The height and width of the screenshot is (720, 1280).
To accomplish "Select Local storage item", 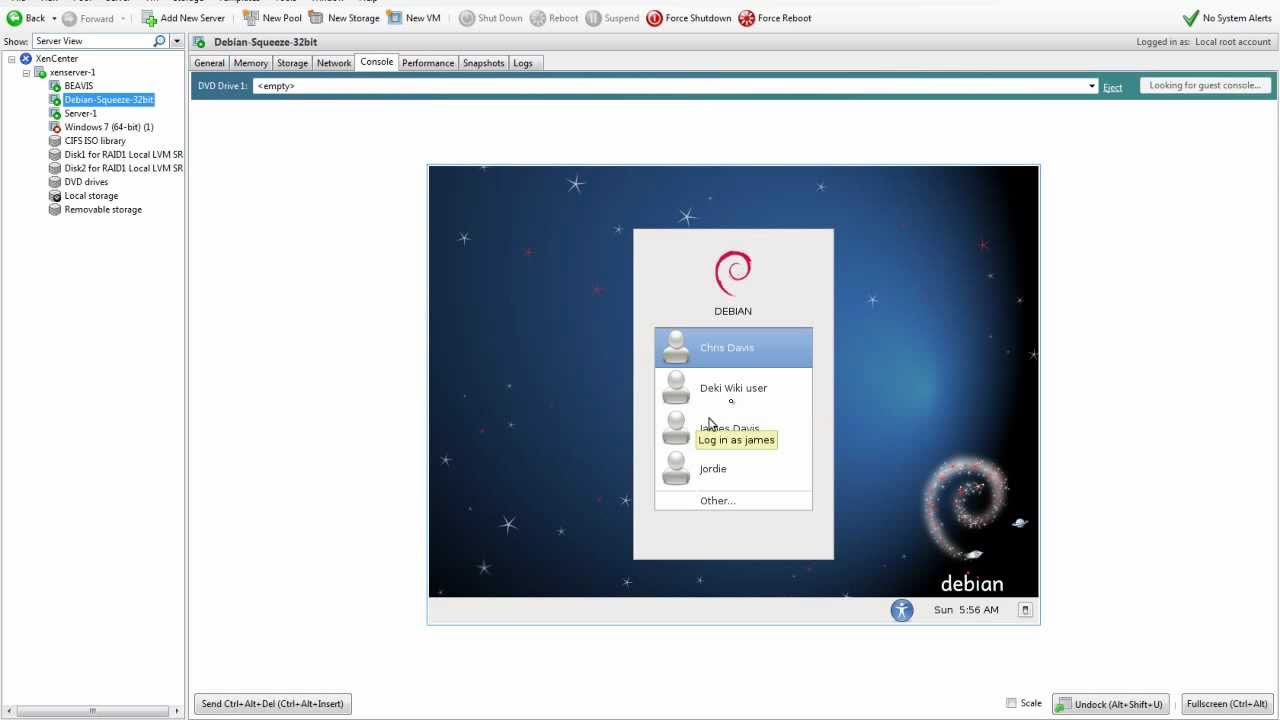I will 90,196.
